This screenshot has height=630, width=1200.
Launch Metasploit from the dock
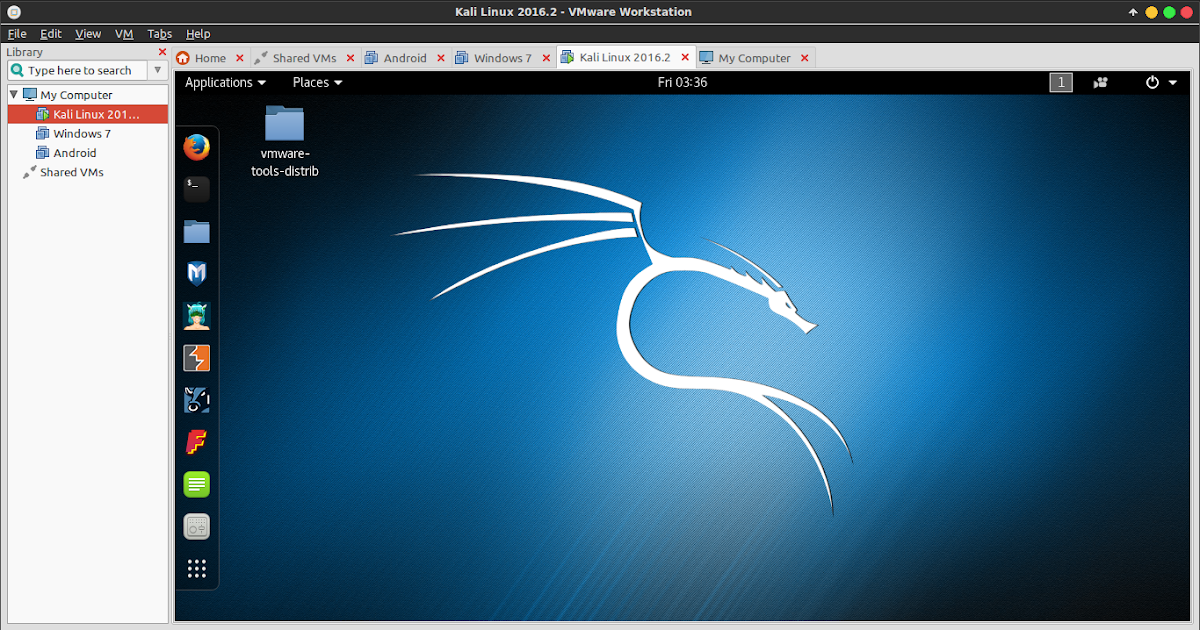click(196, 273)
